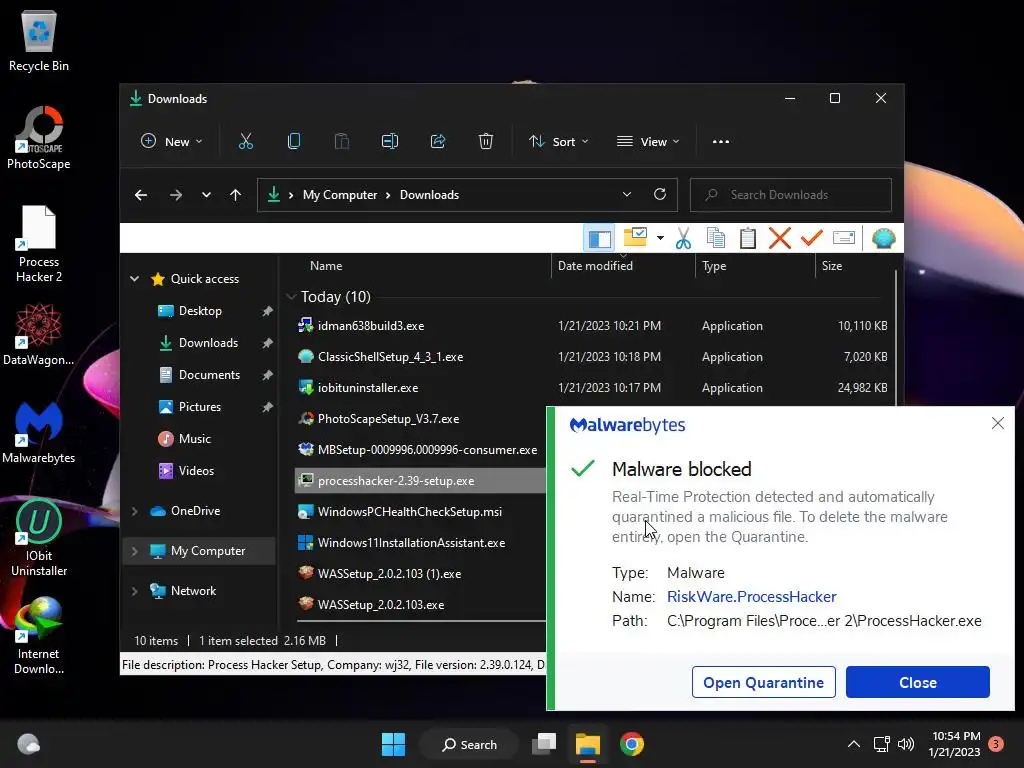Go back with the left arrow
The width and height of the screenshot is (1024, 768).
[140, 195]
